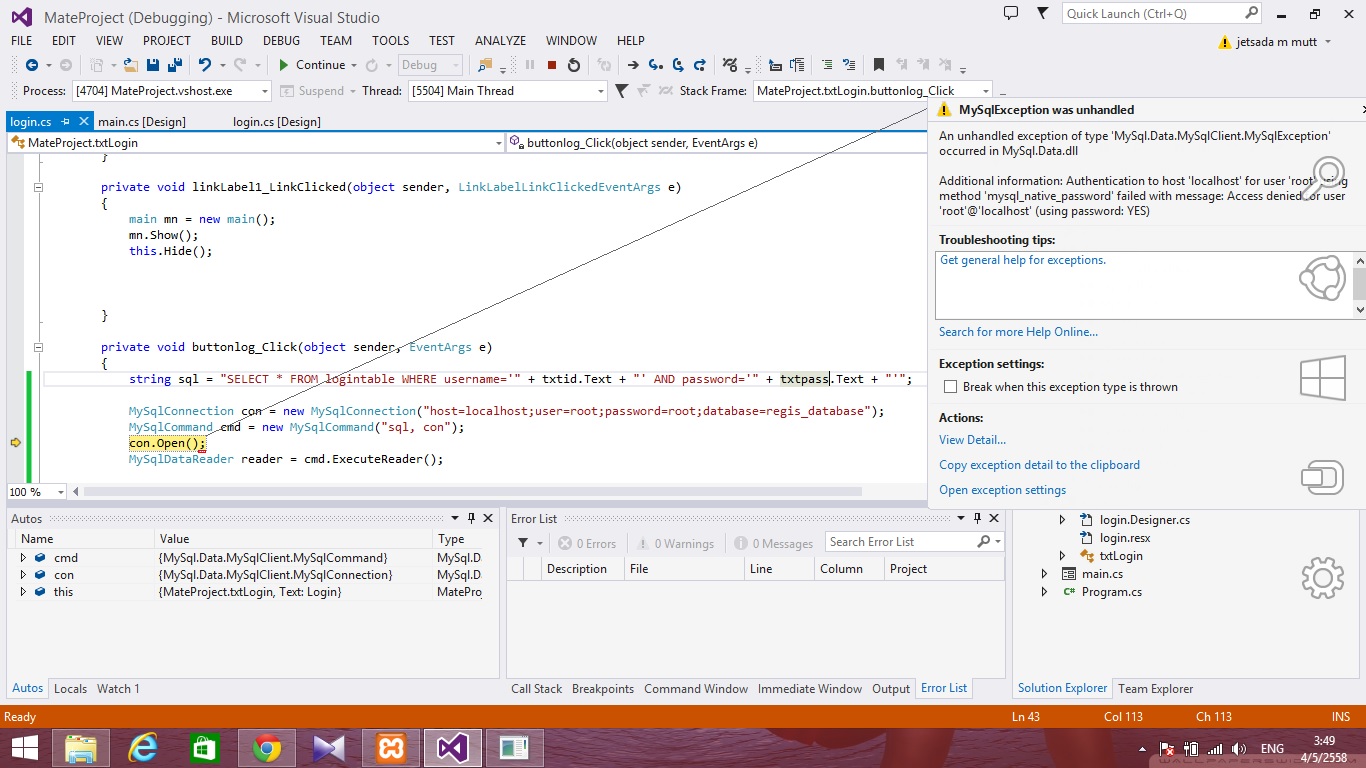1366x768 pixels.
Task: Collapse the buttonlog_Click method outline
Action: 39,347
